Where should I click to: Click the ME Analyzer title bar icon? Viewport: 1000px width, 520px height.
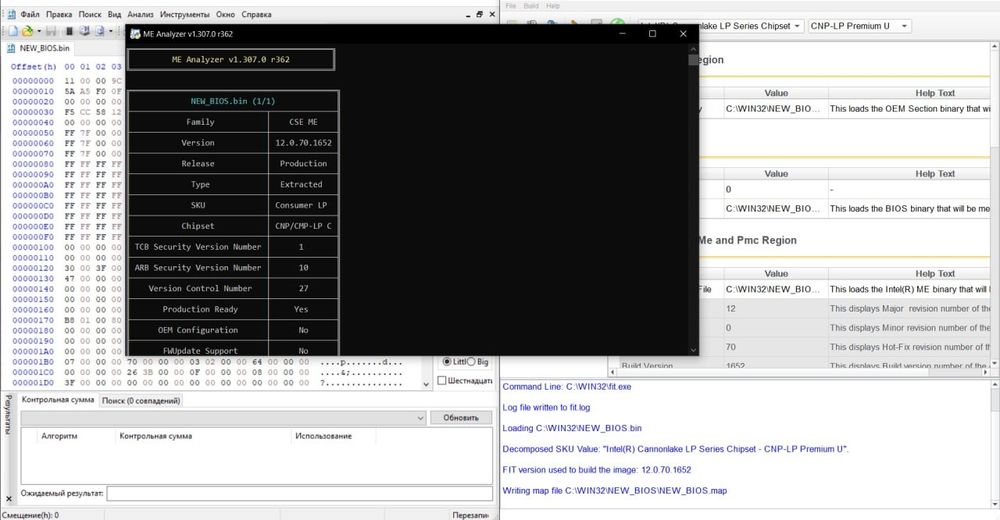tap(135, 34)
